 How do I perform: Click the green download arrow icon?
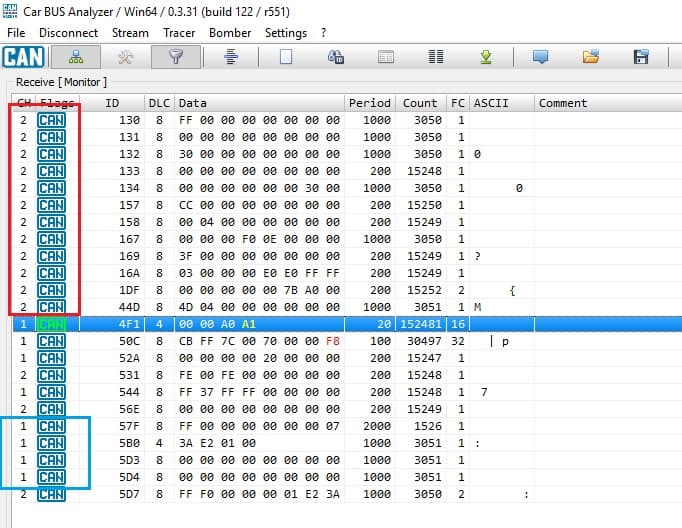click(x=486, y=57)
